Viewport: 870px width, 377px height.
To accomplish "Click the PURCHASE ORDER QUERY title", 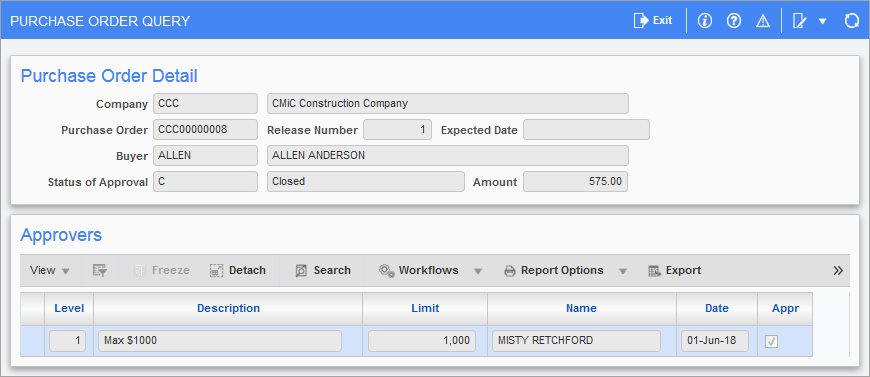I will tap(100, 21).
